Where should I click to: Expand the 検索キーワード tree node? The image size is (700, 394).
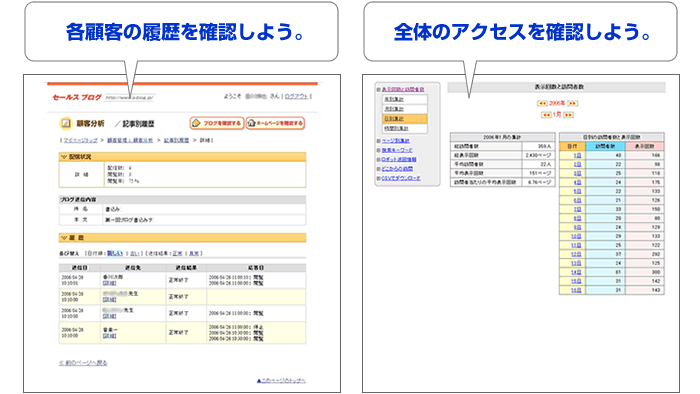[379, 150]
